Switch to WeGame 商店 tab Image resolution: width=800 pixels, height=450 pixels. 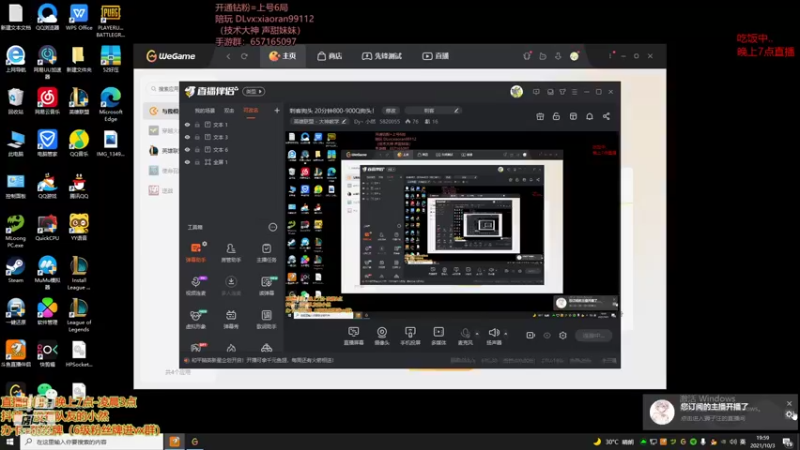click(329, 56)
